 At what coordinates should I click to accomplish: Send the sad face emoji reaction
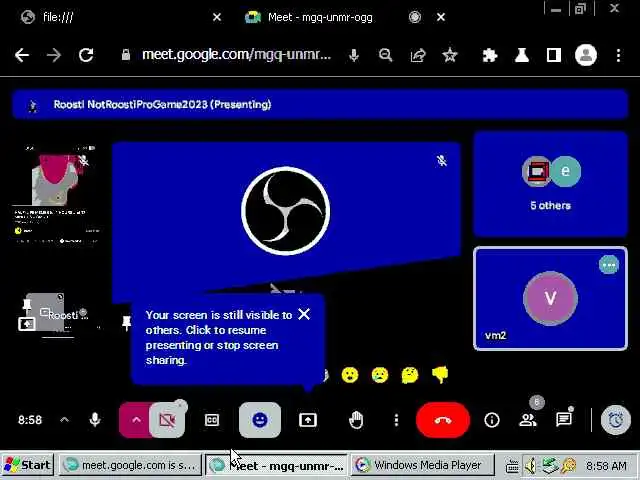[380, 375]
